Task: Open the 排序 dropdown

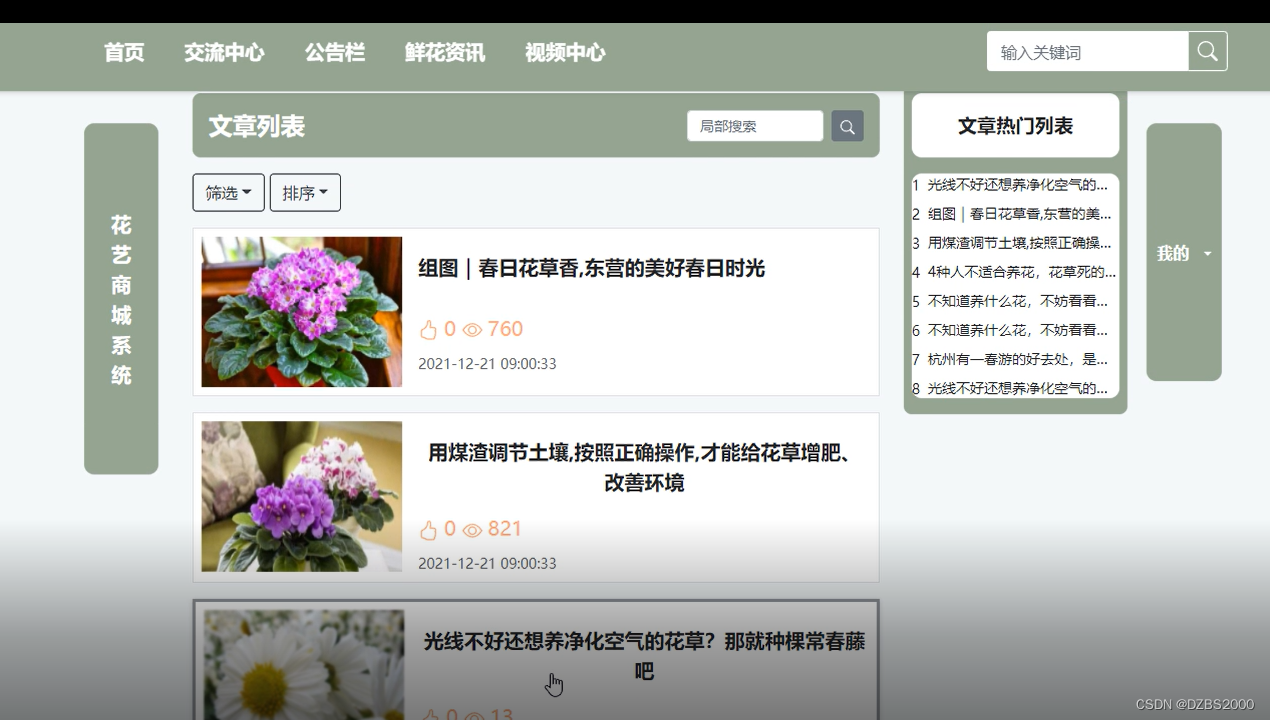Action: 305,193
